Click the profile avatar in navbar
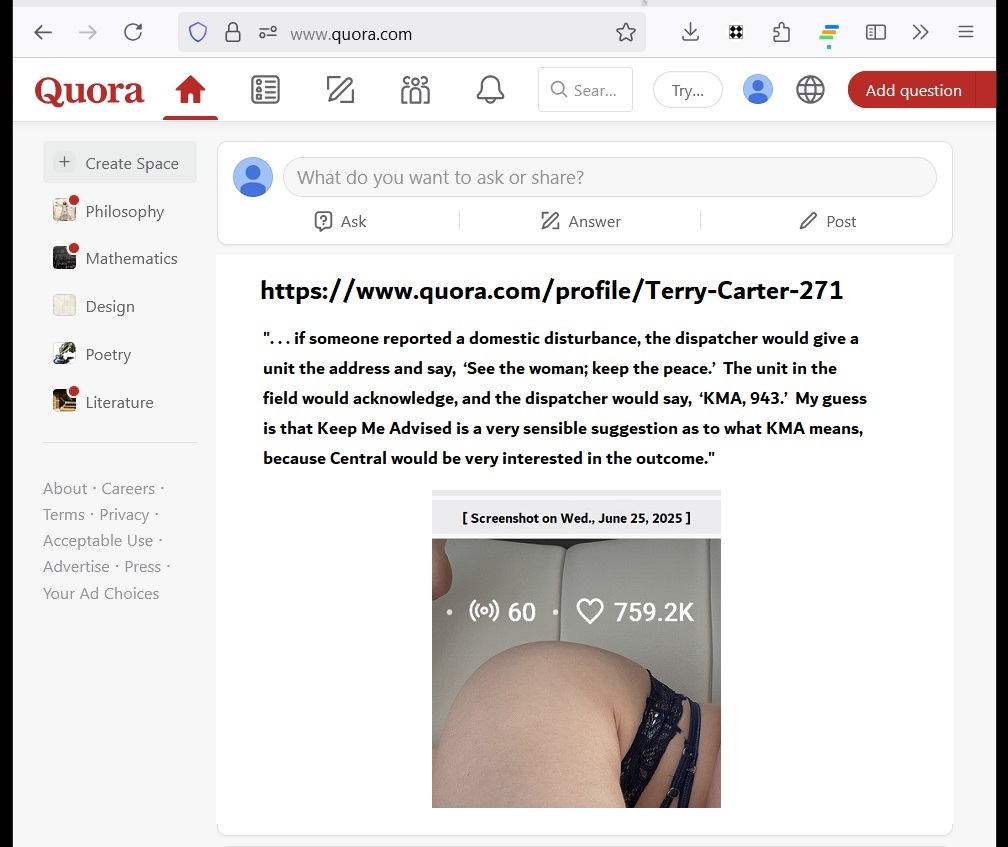This screenshot has height=847, width=1008. [x=758, y=90]
